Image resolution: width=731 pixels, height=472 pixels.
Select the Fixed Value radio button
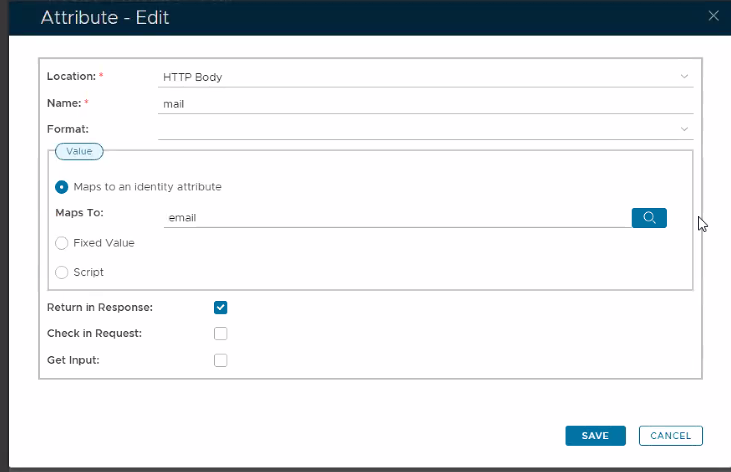[62, 243]
